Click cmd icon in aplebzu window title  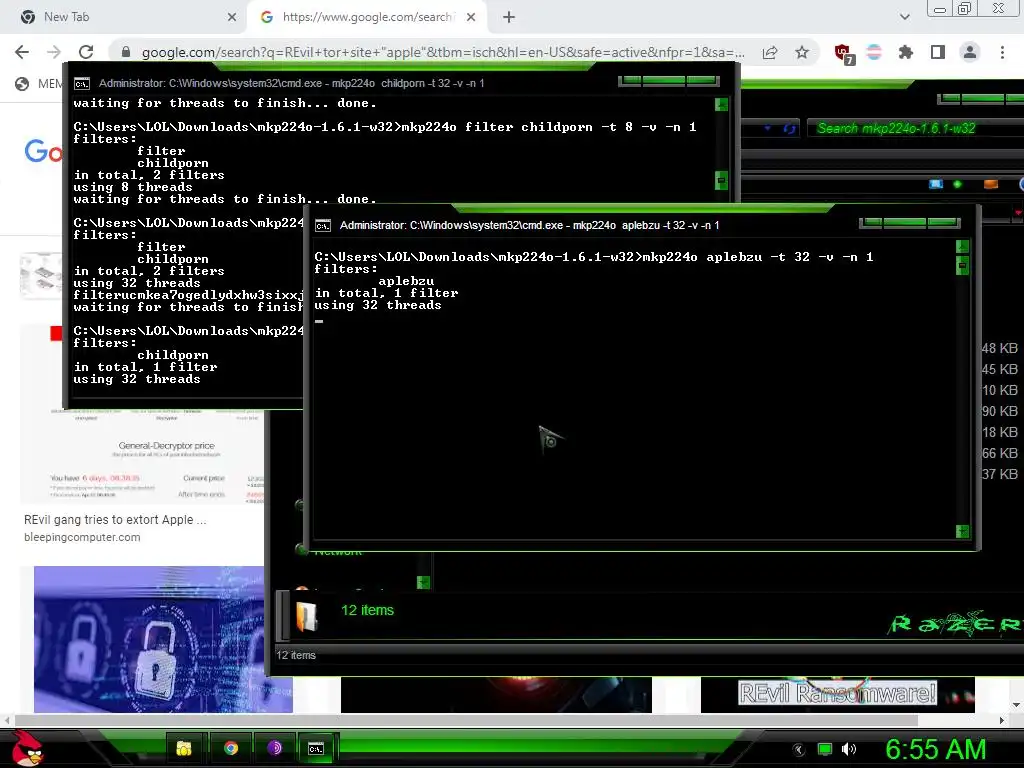(x=323, y=226)
